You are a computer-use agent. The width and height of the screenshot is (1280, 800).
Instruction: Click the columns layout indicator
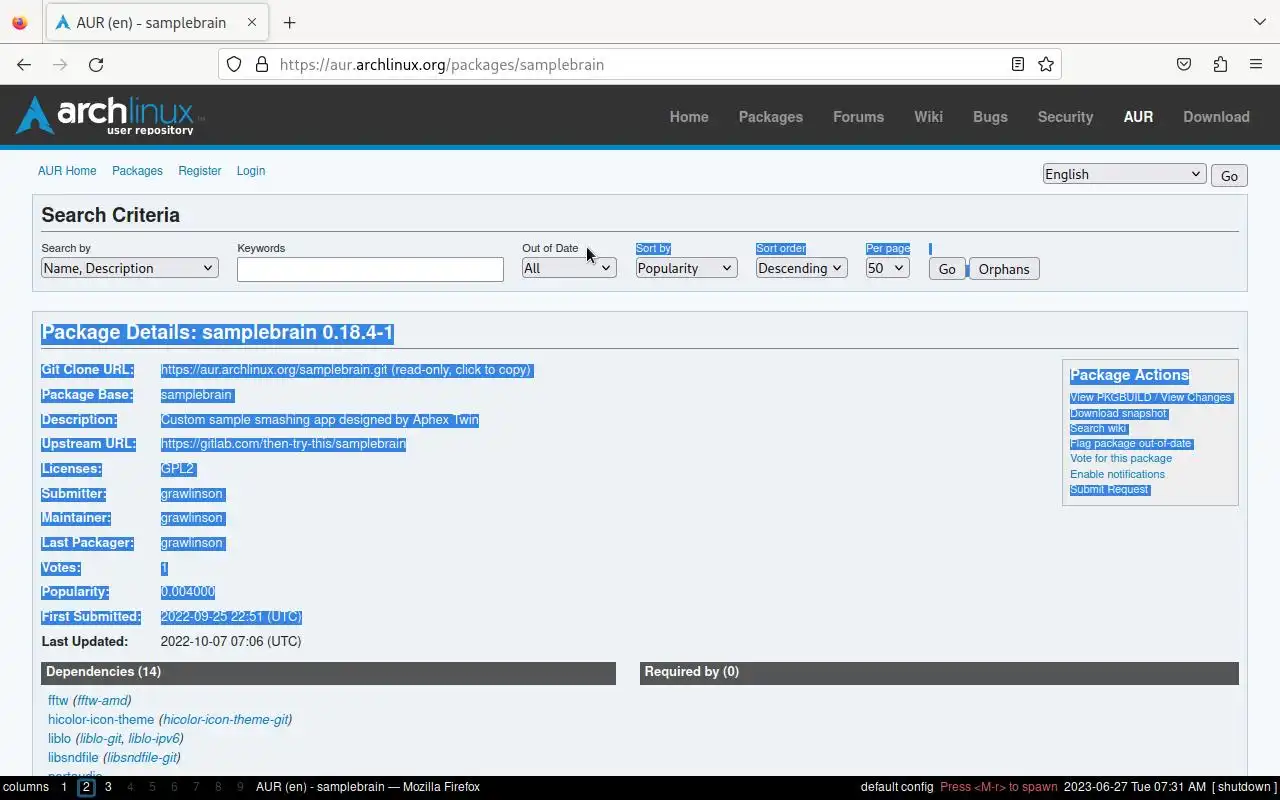pos(26,787)
